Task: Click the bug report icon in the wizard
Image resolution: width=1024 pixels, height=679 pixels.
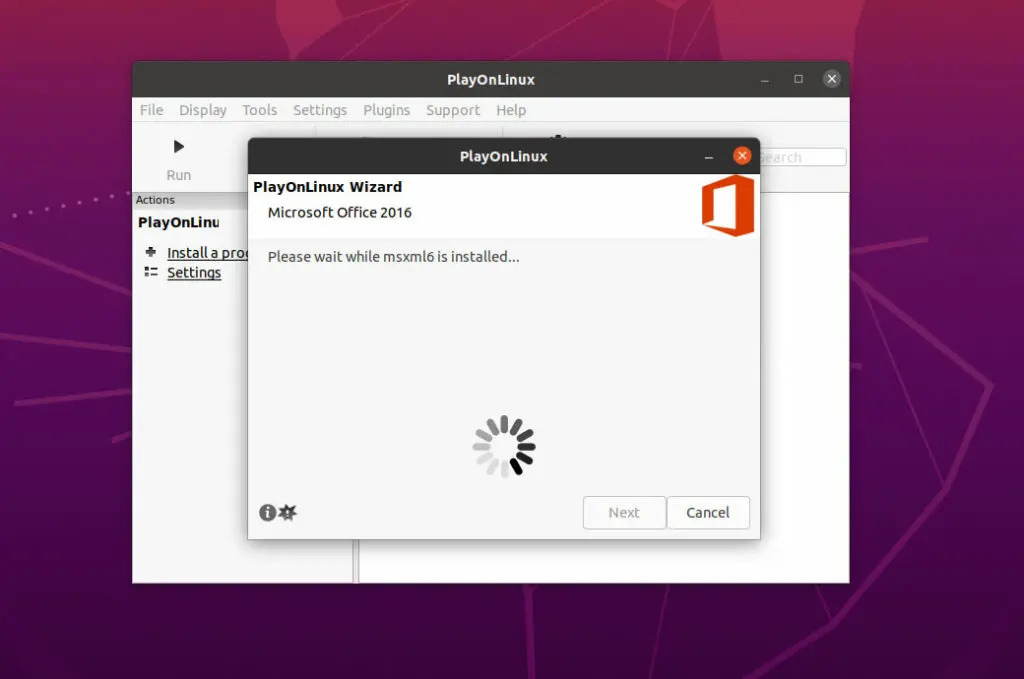Action: pos(286,512)
